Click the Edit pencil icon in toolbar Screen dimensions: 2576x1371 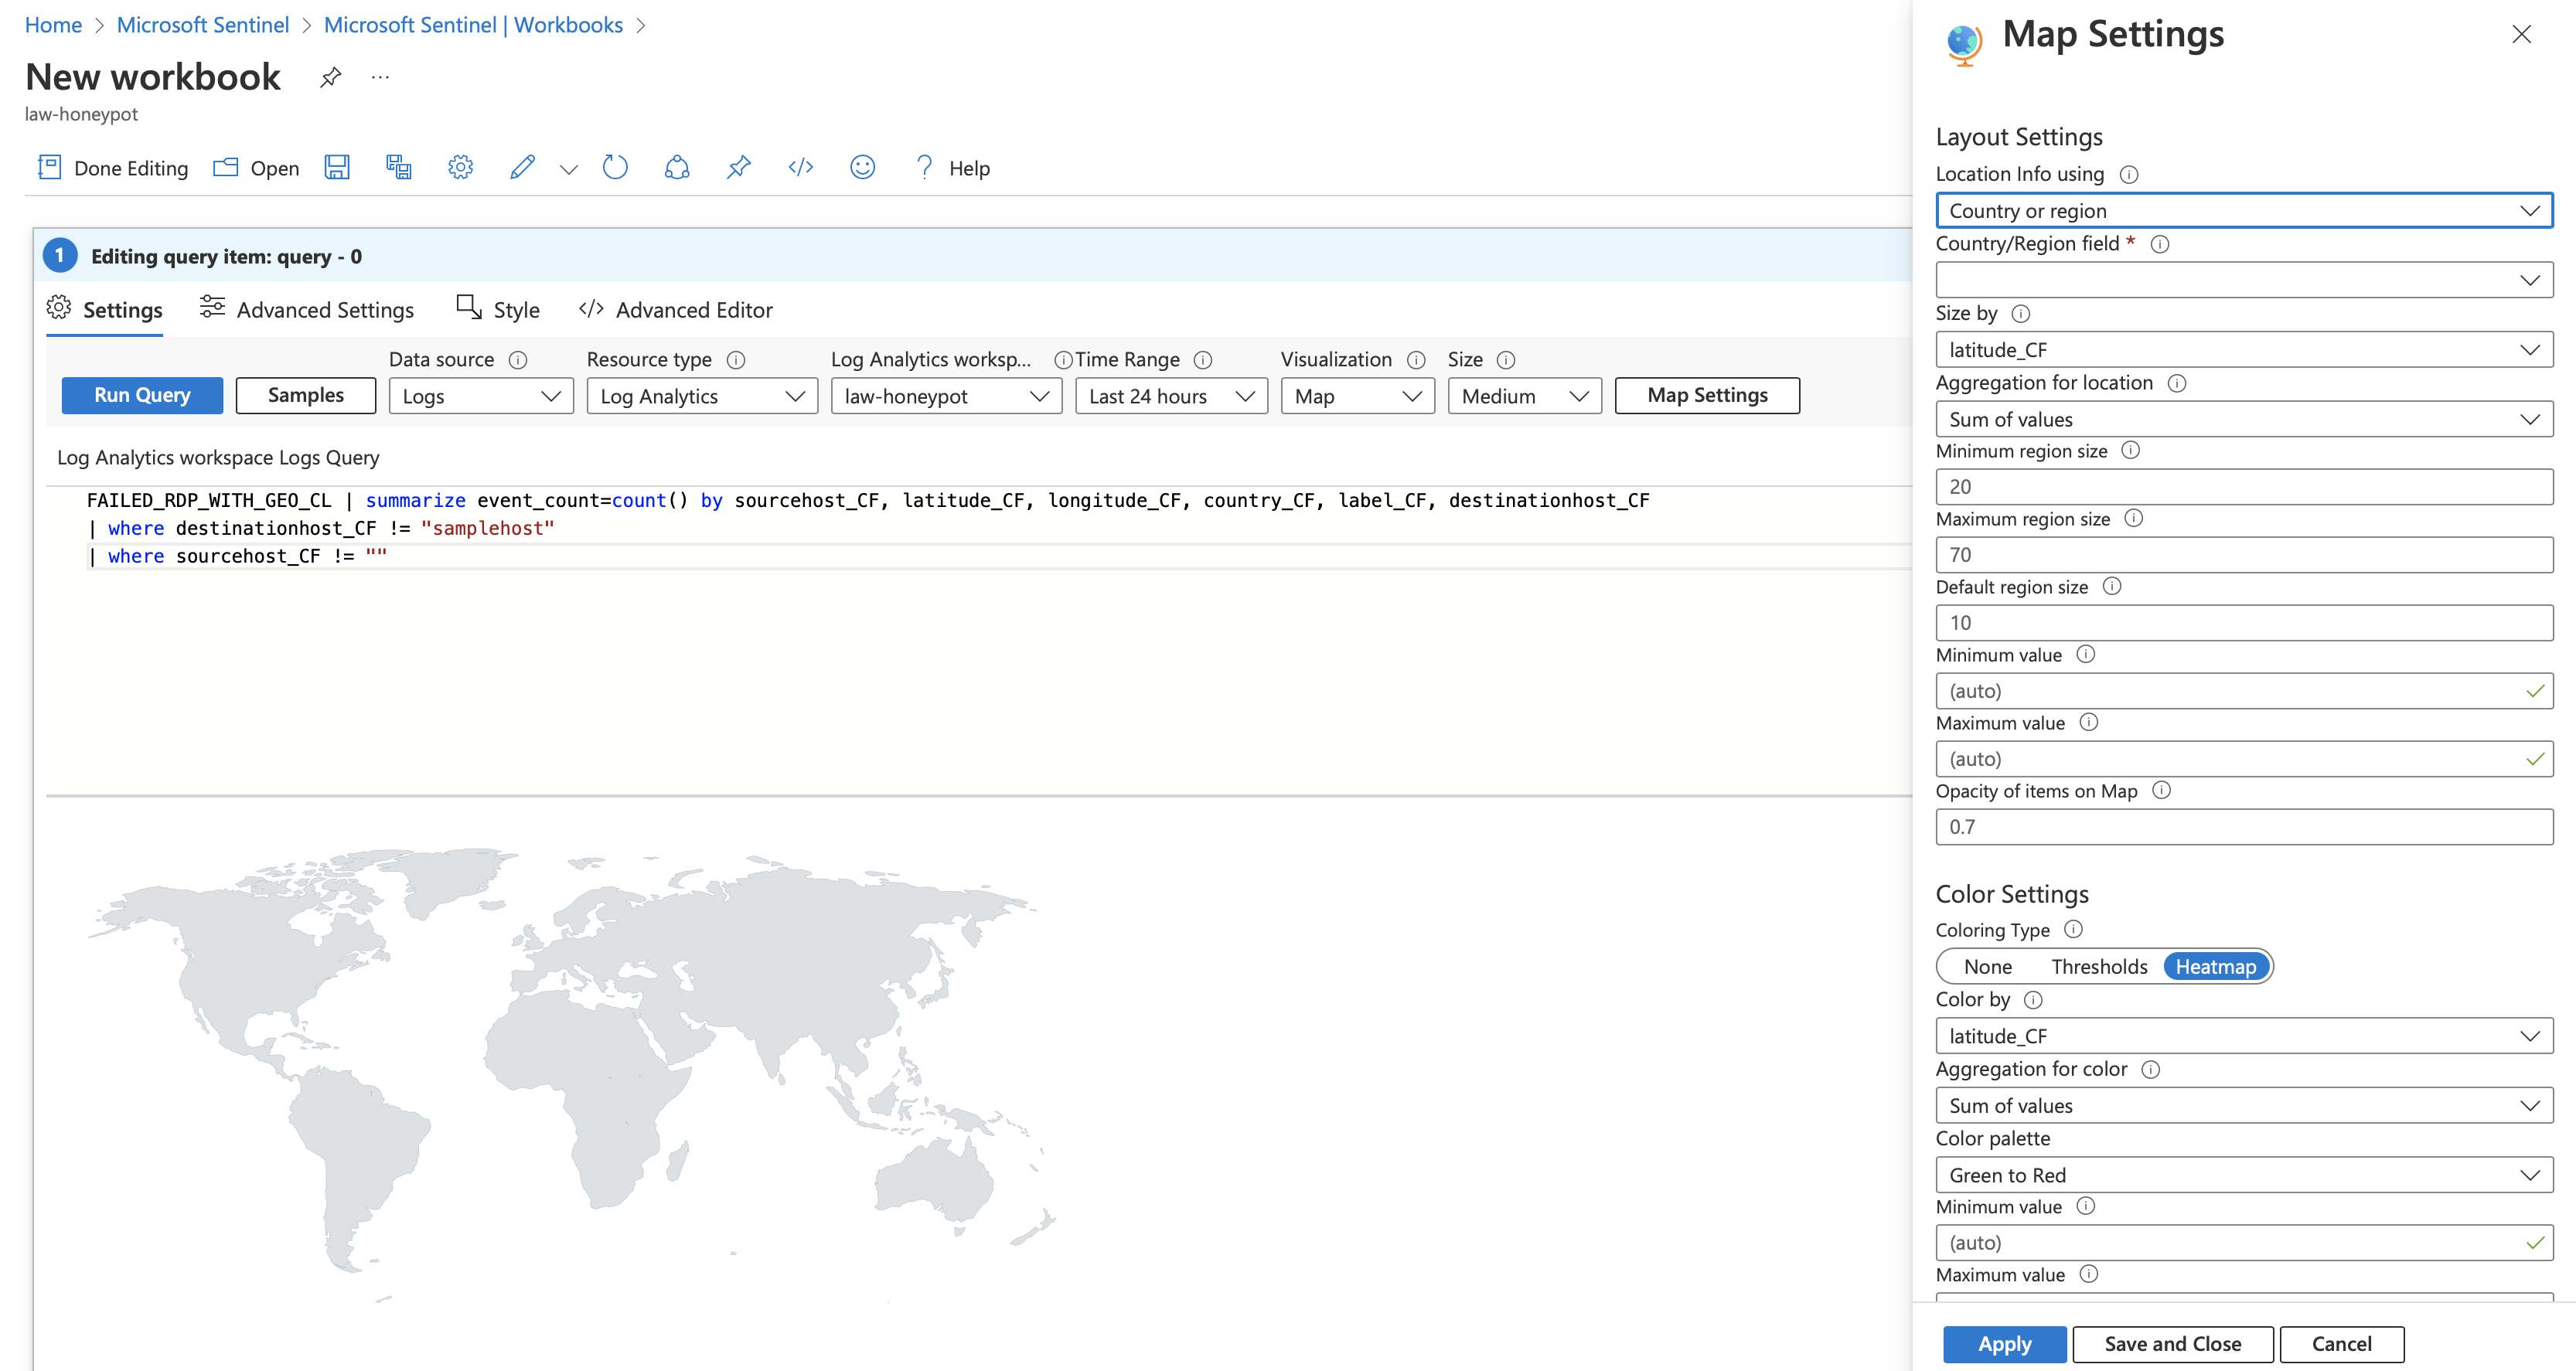point(522,167)
